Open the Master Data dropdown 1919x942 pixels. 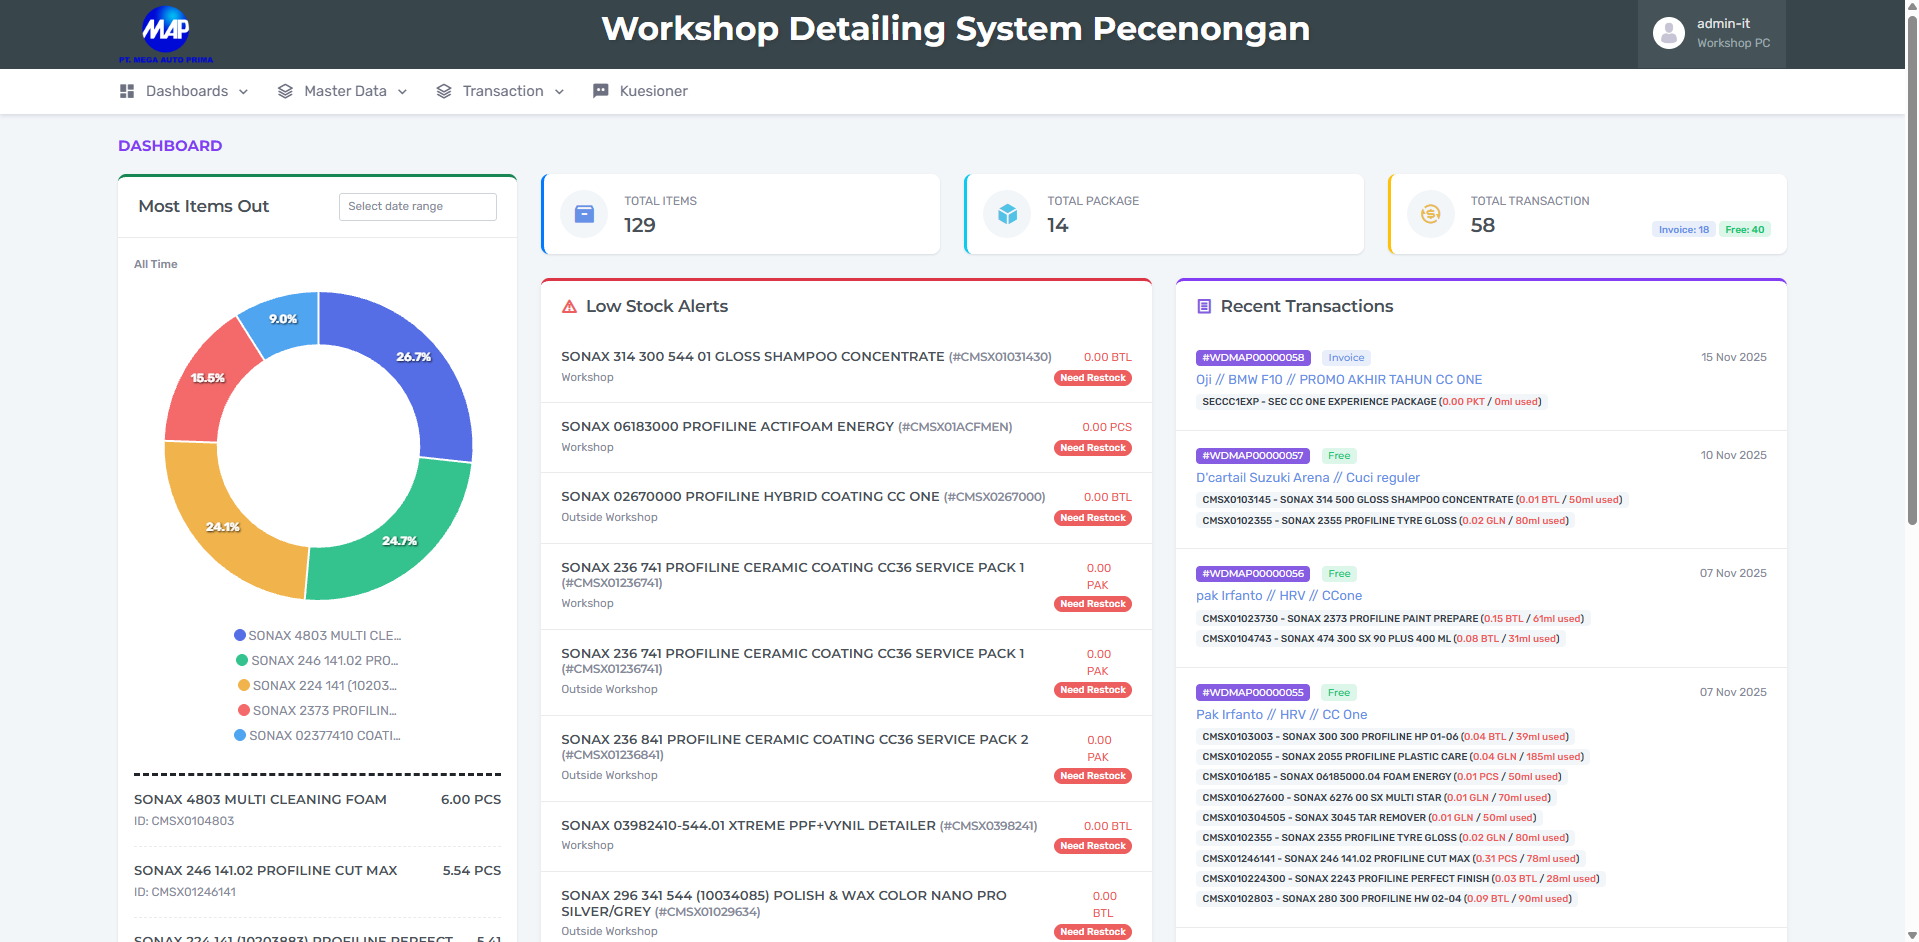(x=345, y=91)
